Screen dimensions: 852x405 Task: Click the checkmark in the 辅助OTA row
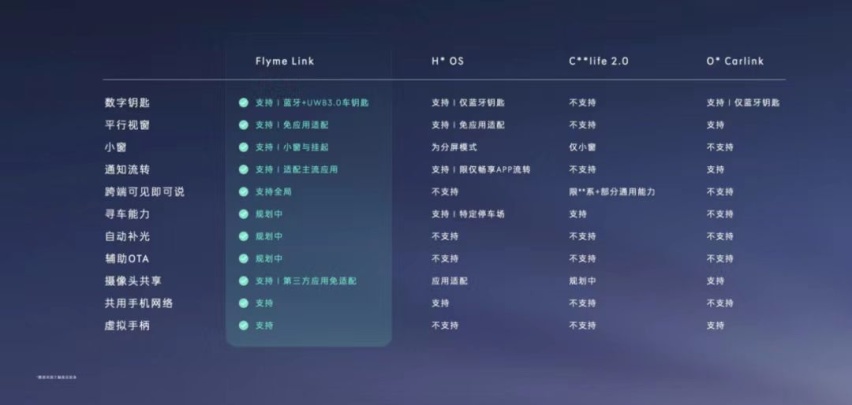243,258
